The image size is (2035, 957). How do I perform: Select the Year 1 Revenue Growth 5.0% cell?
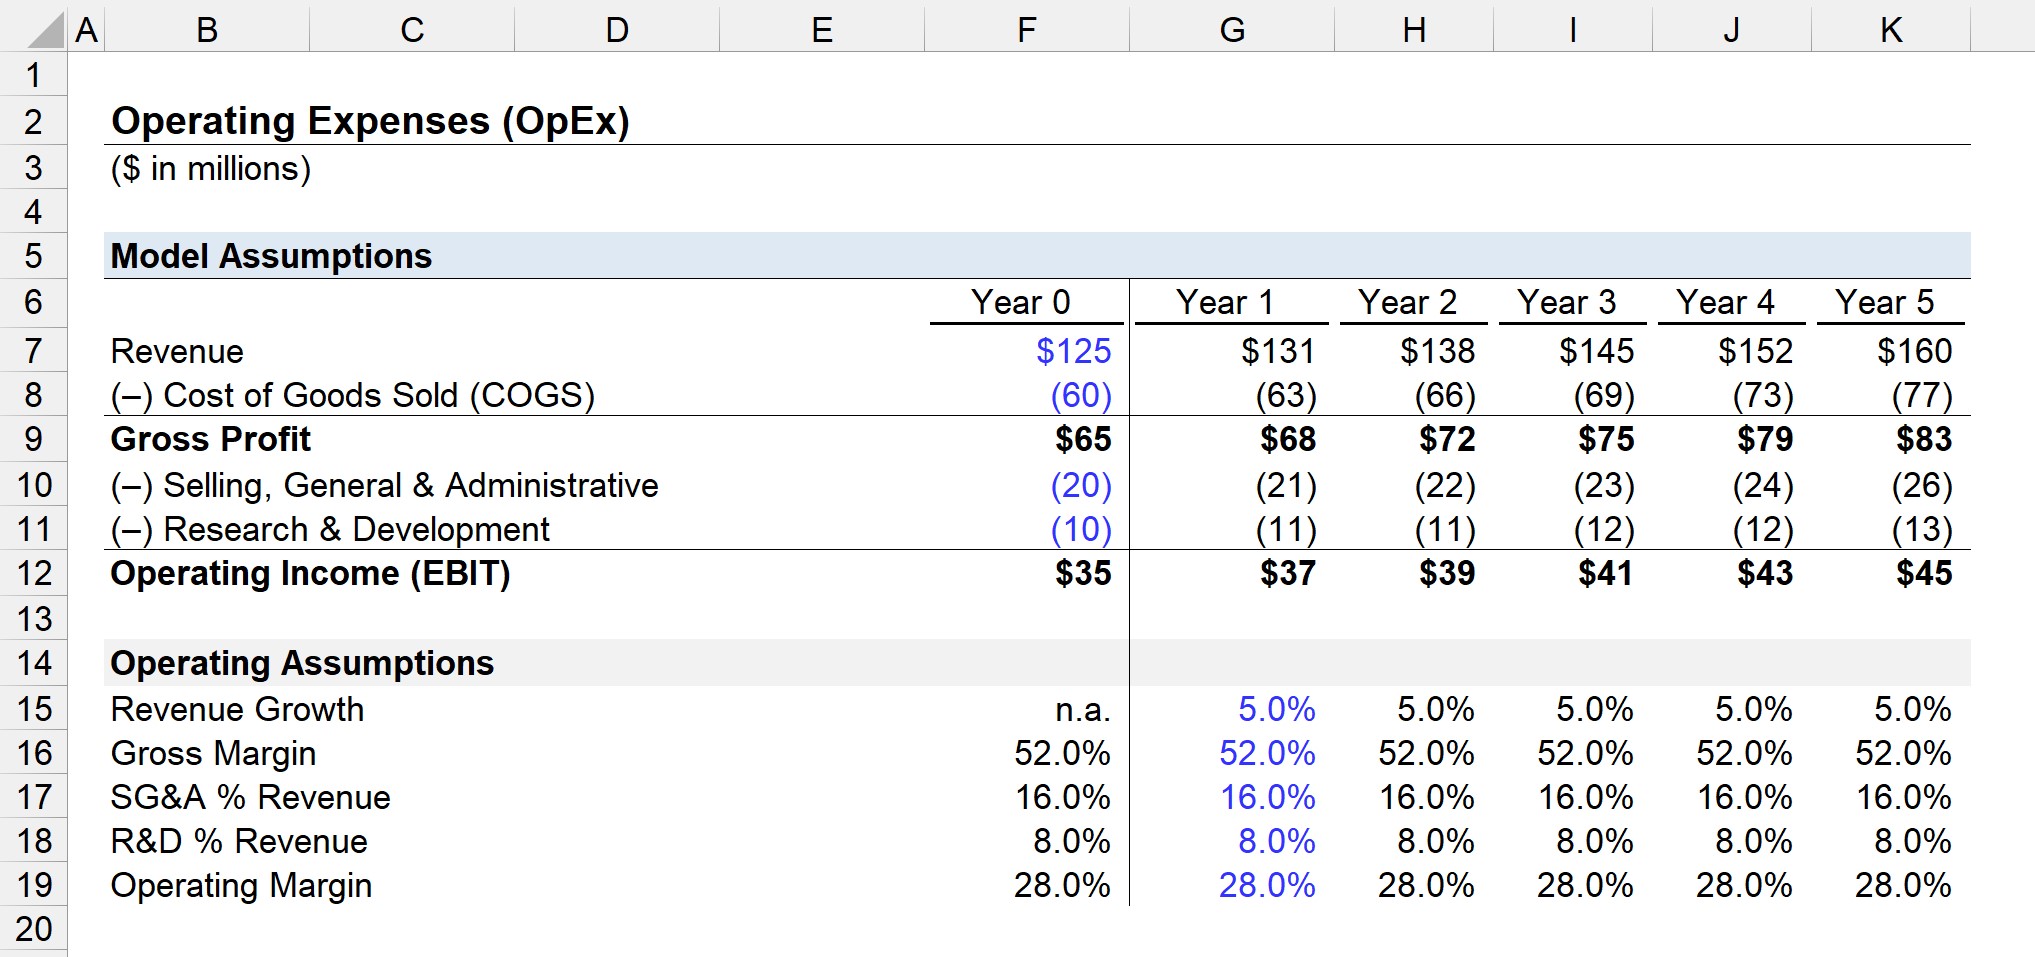click(1276, 709)
